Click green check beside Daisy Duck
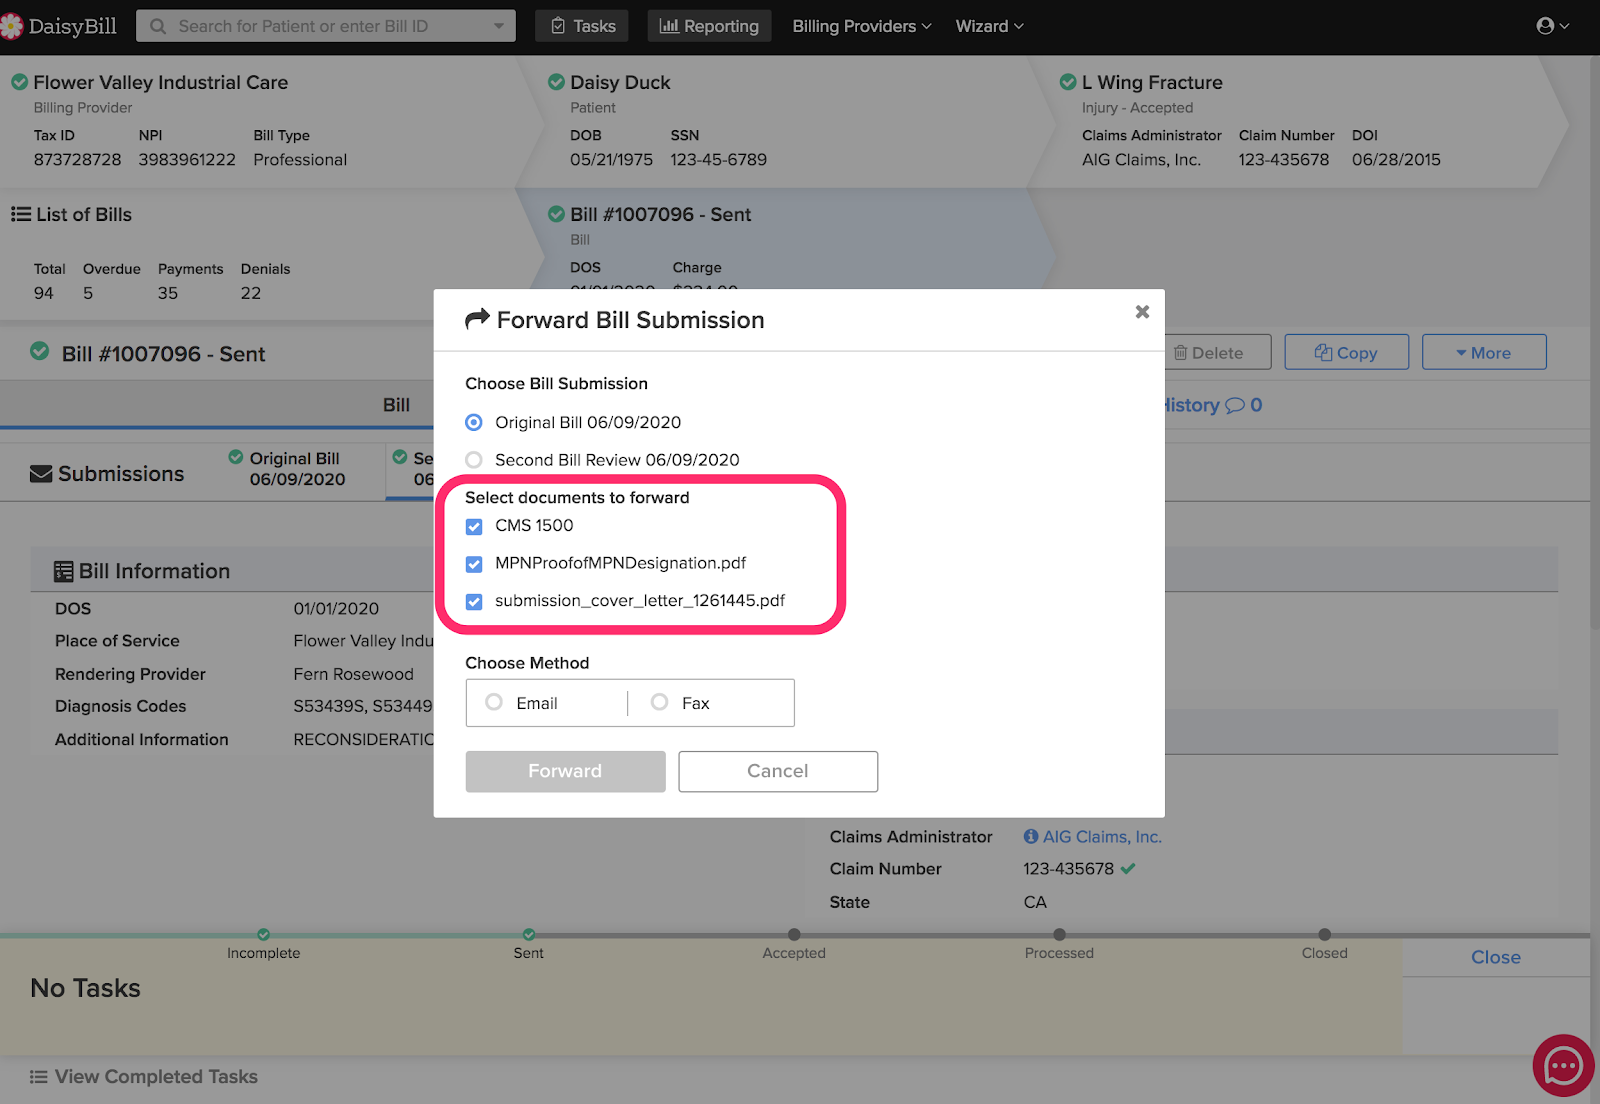This screenshot has height=1104, width=1600. (556, 82)
